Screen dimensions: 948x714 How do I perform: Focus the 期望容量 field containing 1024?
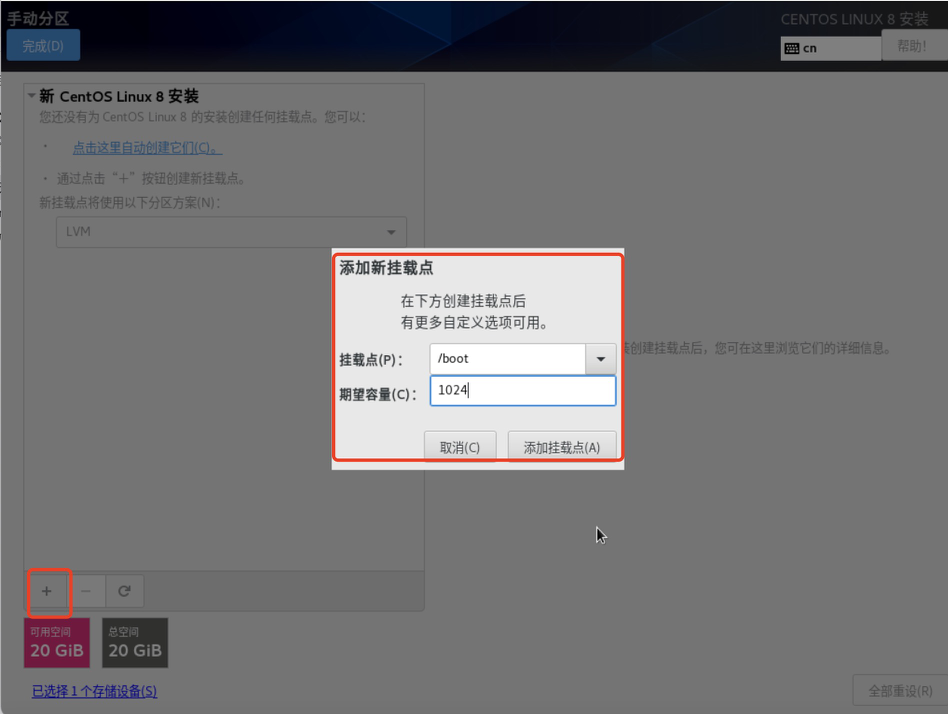pos(523,391)
